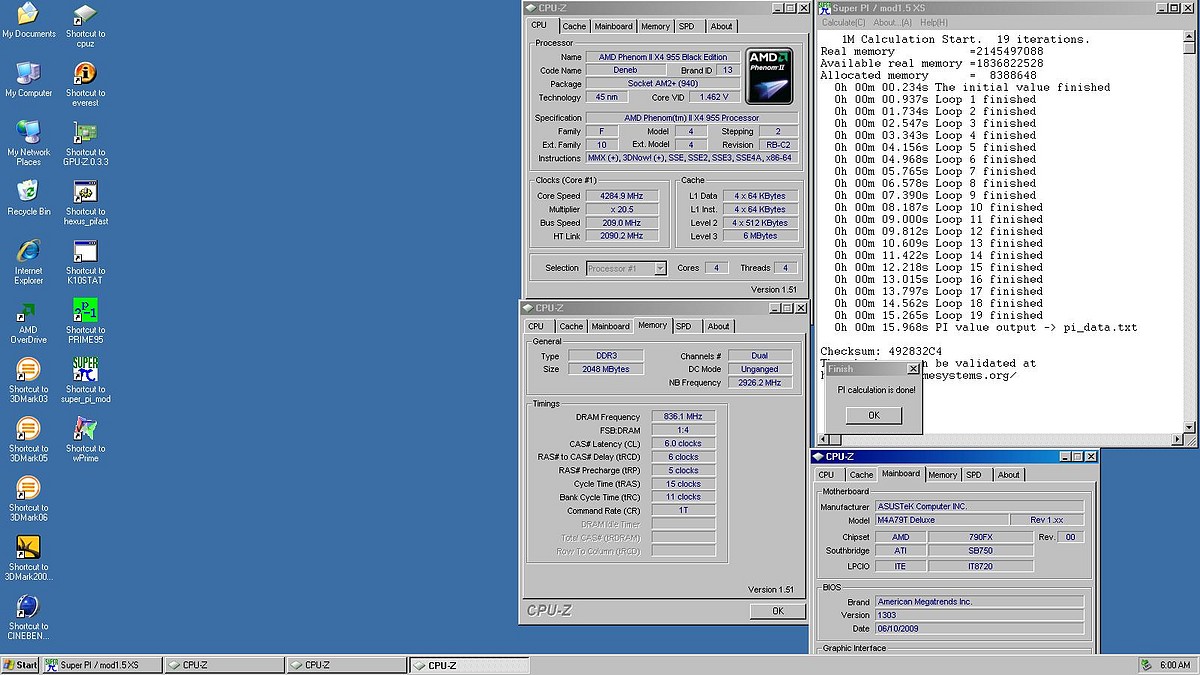The image size is (1200, 675).
Task: Click BIOS date 06/10/2009 field
Action: [x=978, y=628]
